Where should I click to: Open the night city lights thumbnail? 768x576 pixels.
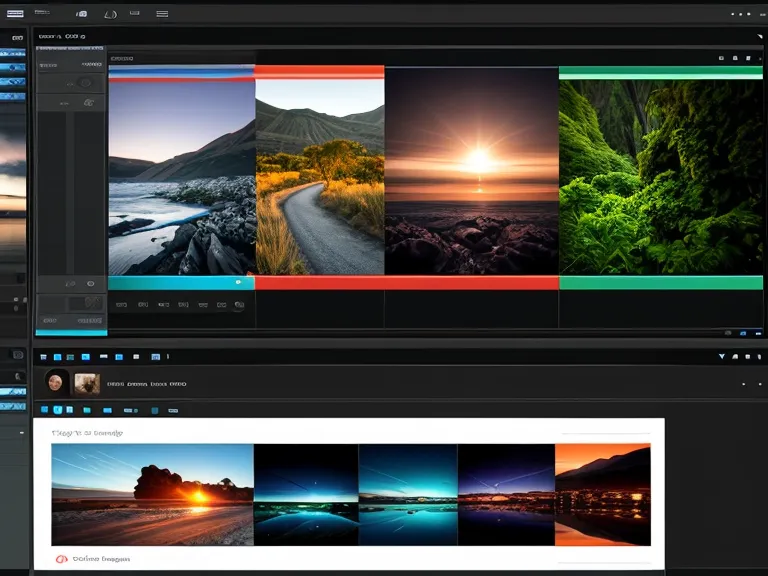pos(506,494)
